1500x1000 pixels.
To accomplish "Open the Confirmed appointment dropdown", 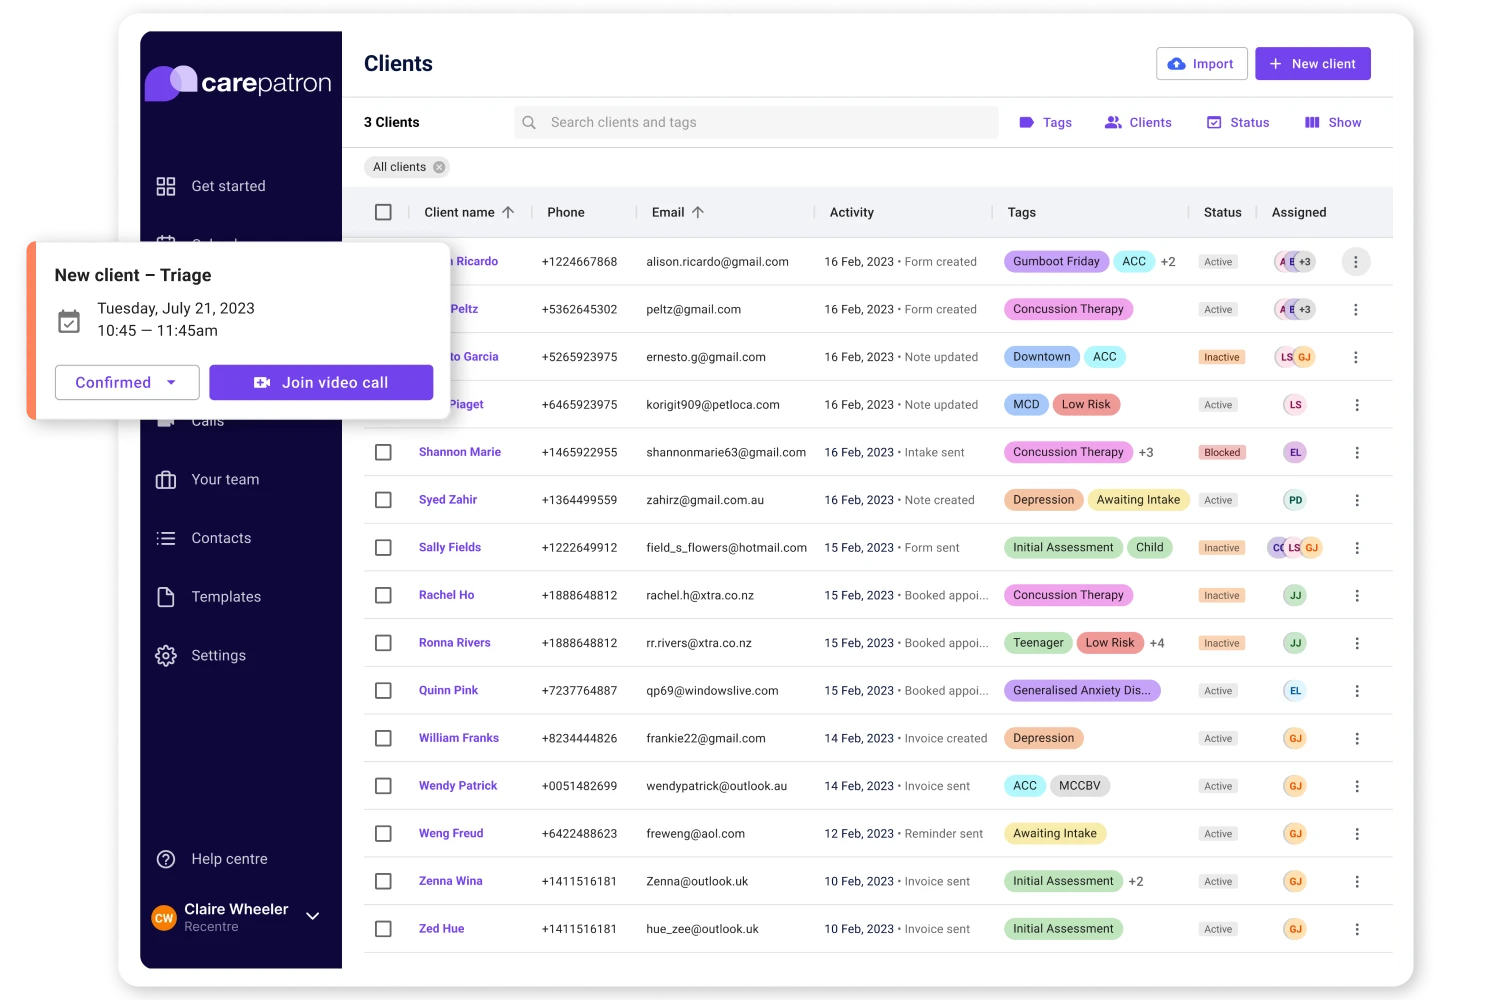I will 127,382.
